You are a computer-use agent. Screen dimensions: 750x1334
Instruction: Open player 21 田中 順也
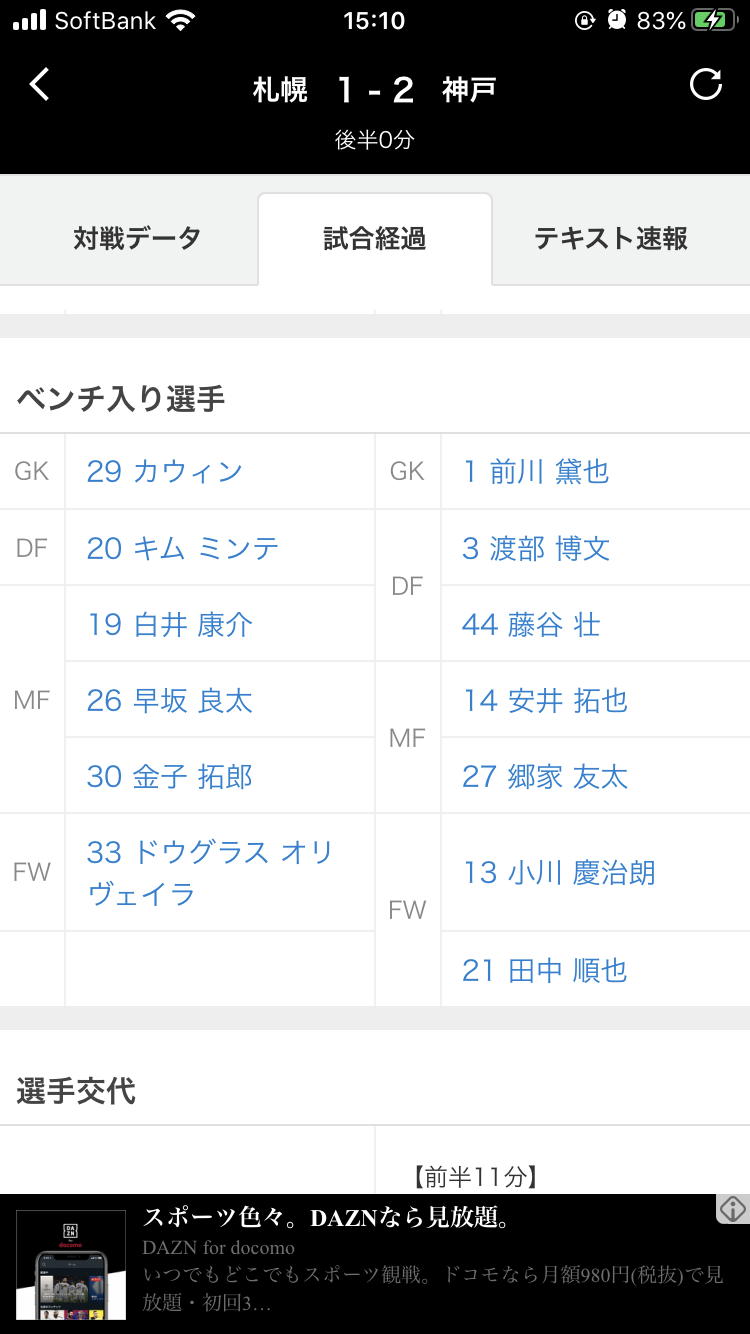tap(545, 969)
